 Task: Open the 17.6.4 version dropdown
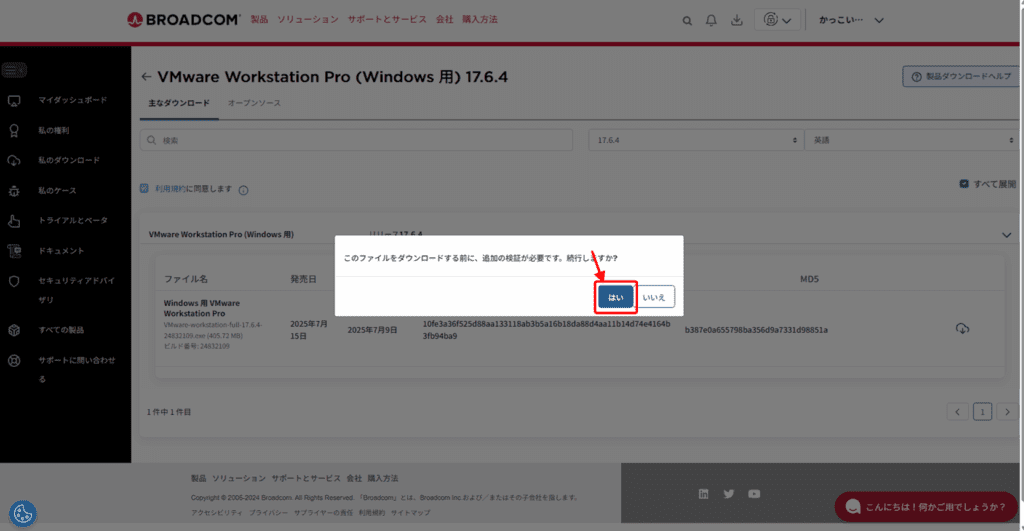pyautogui.click(x=696, y=140)
